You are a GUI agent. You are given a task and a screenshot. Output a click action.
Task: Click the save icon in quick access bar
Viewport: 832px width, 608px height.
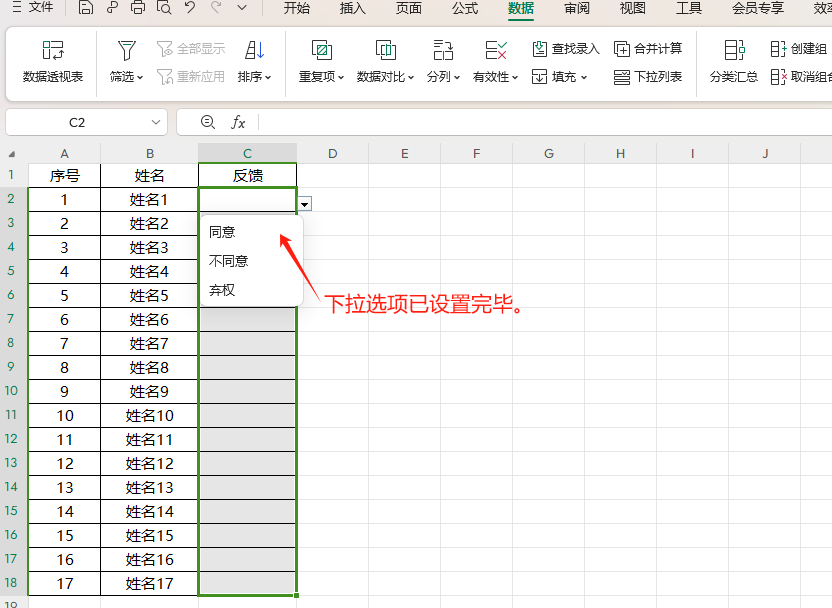pyautogui.click(x=85, y=7)
